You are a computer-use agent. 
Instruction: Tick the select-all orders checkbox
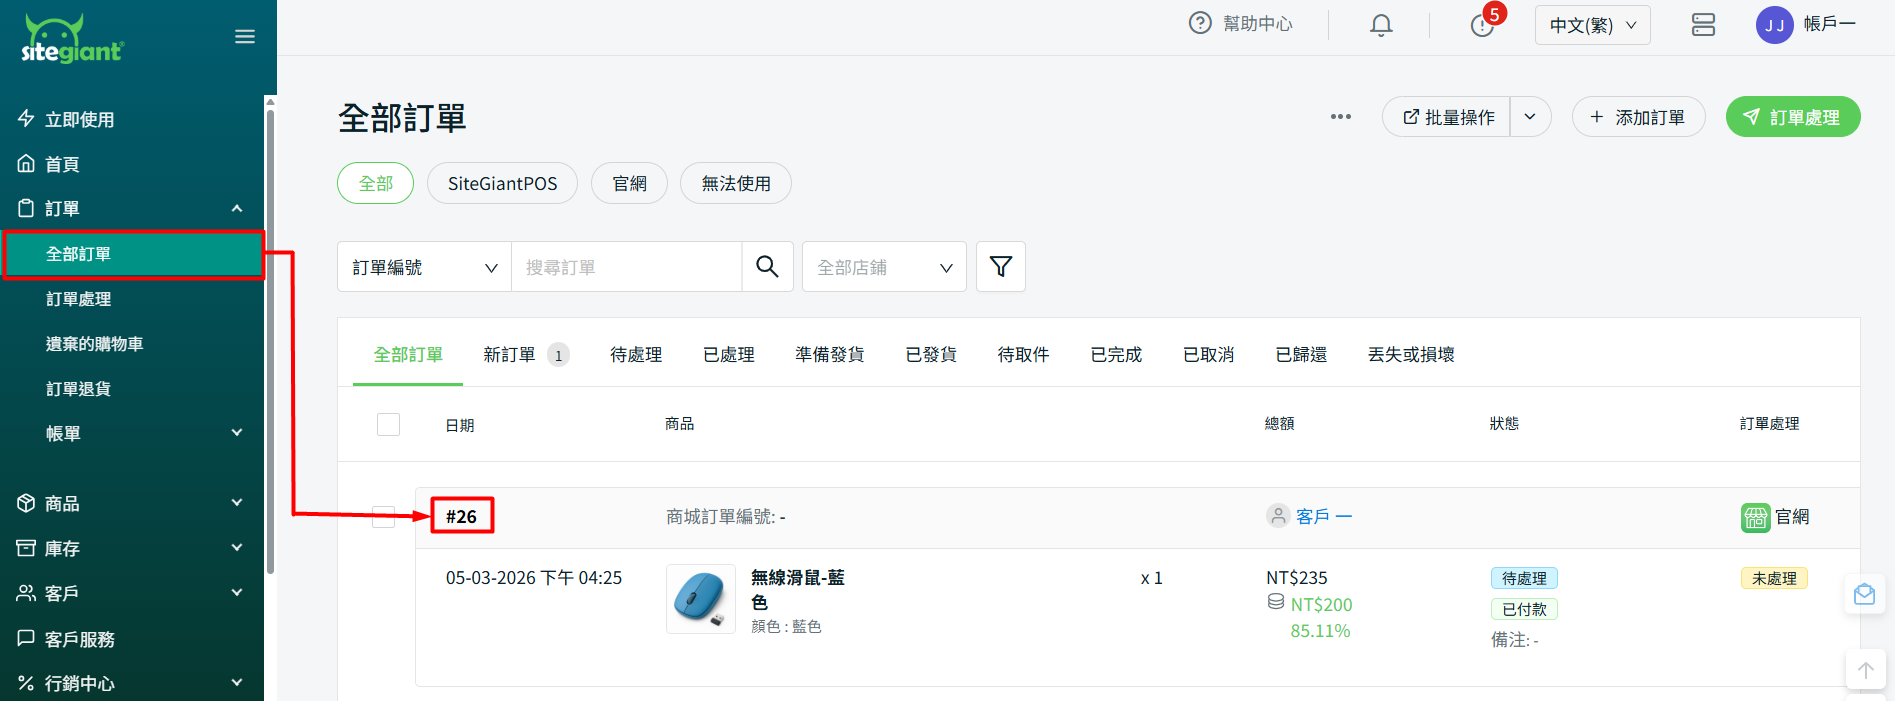pos(388,425)
